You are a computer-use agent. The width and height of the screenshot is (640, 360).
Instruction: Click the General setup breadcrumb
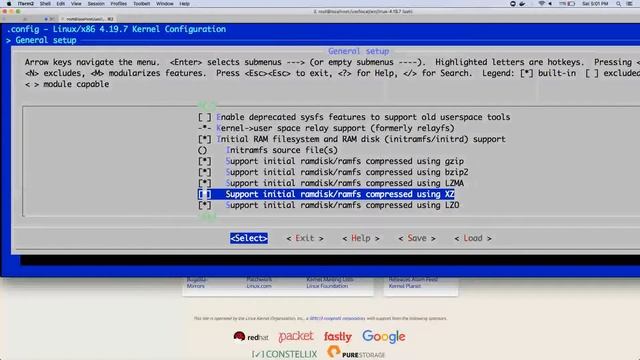(46, 40)
